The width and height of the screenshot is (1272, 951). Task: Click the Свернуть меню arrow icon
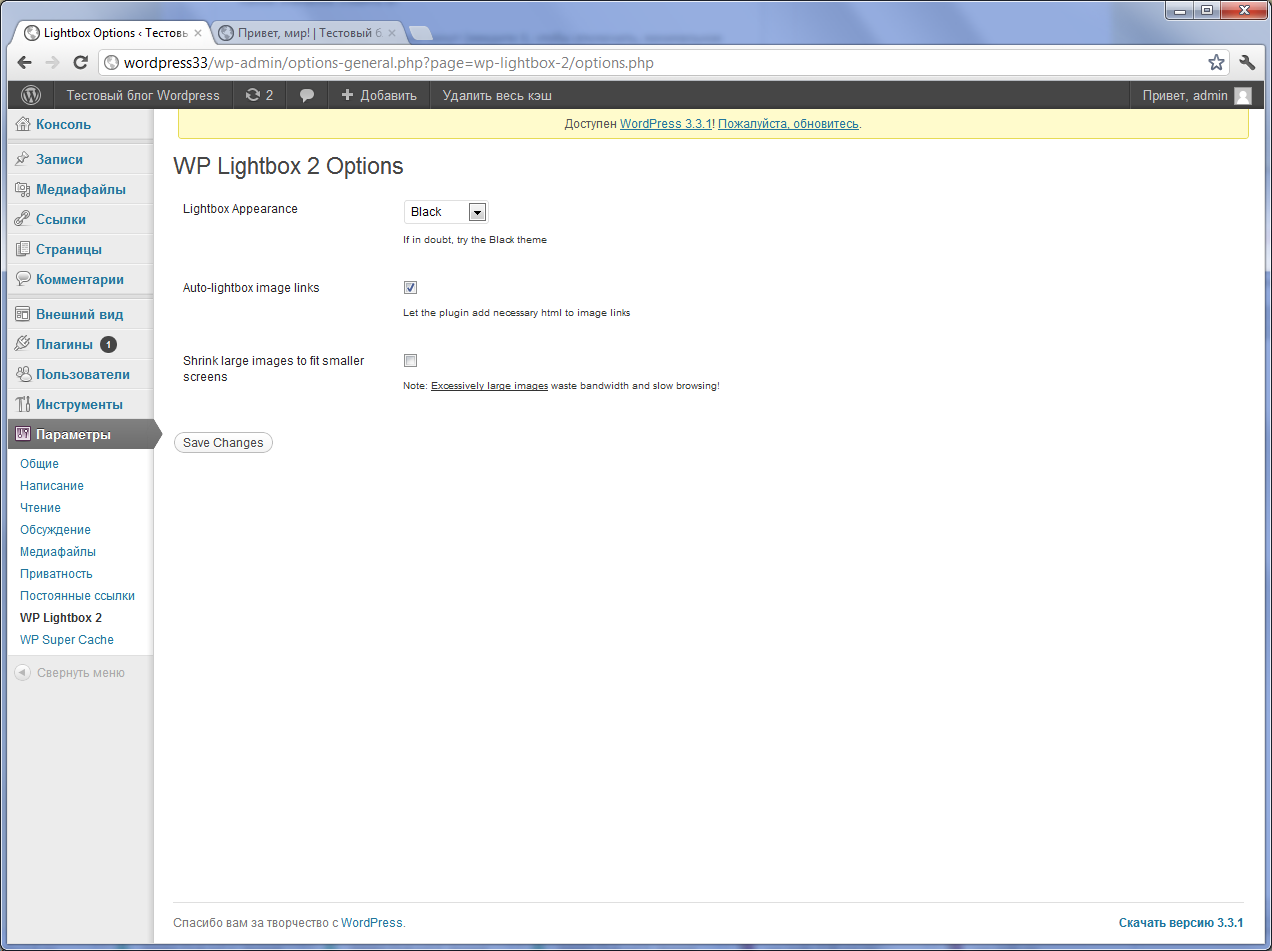pos(22,673)
